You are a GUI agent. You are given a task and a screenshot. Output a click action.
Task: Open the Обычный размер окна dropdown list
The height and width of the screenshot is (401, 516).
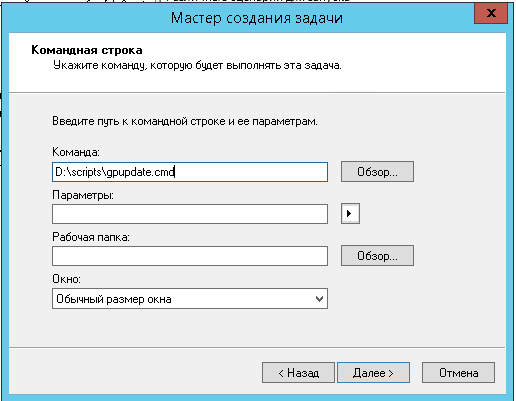tap(190, 299)
